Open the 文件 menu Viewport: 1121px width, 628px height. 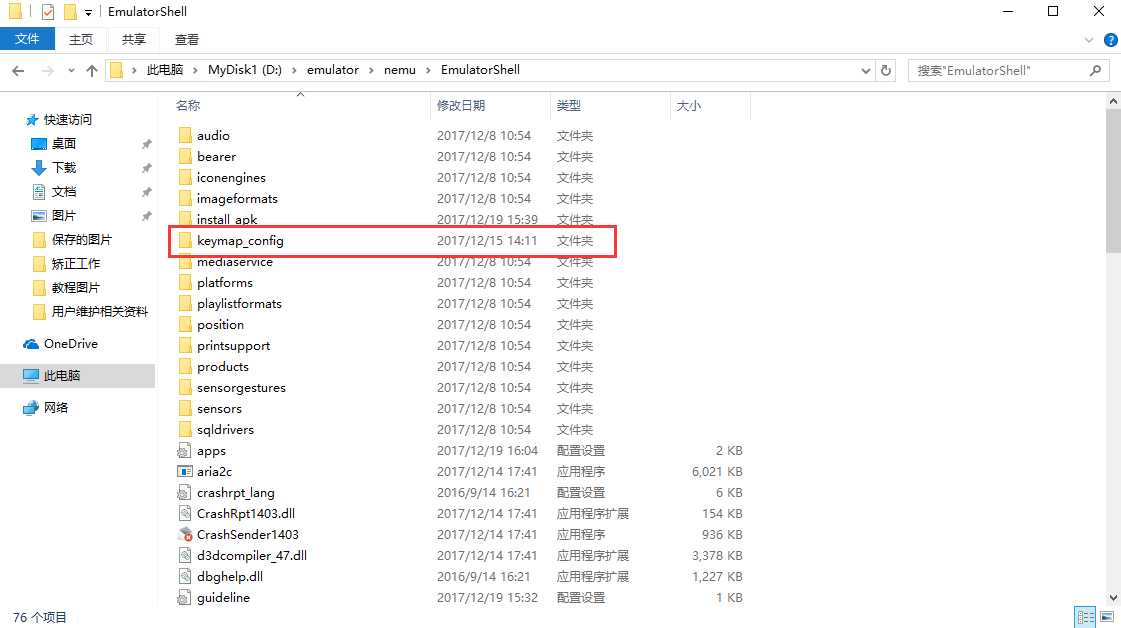[x=27, y=40]
